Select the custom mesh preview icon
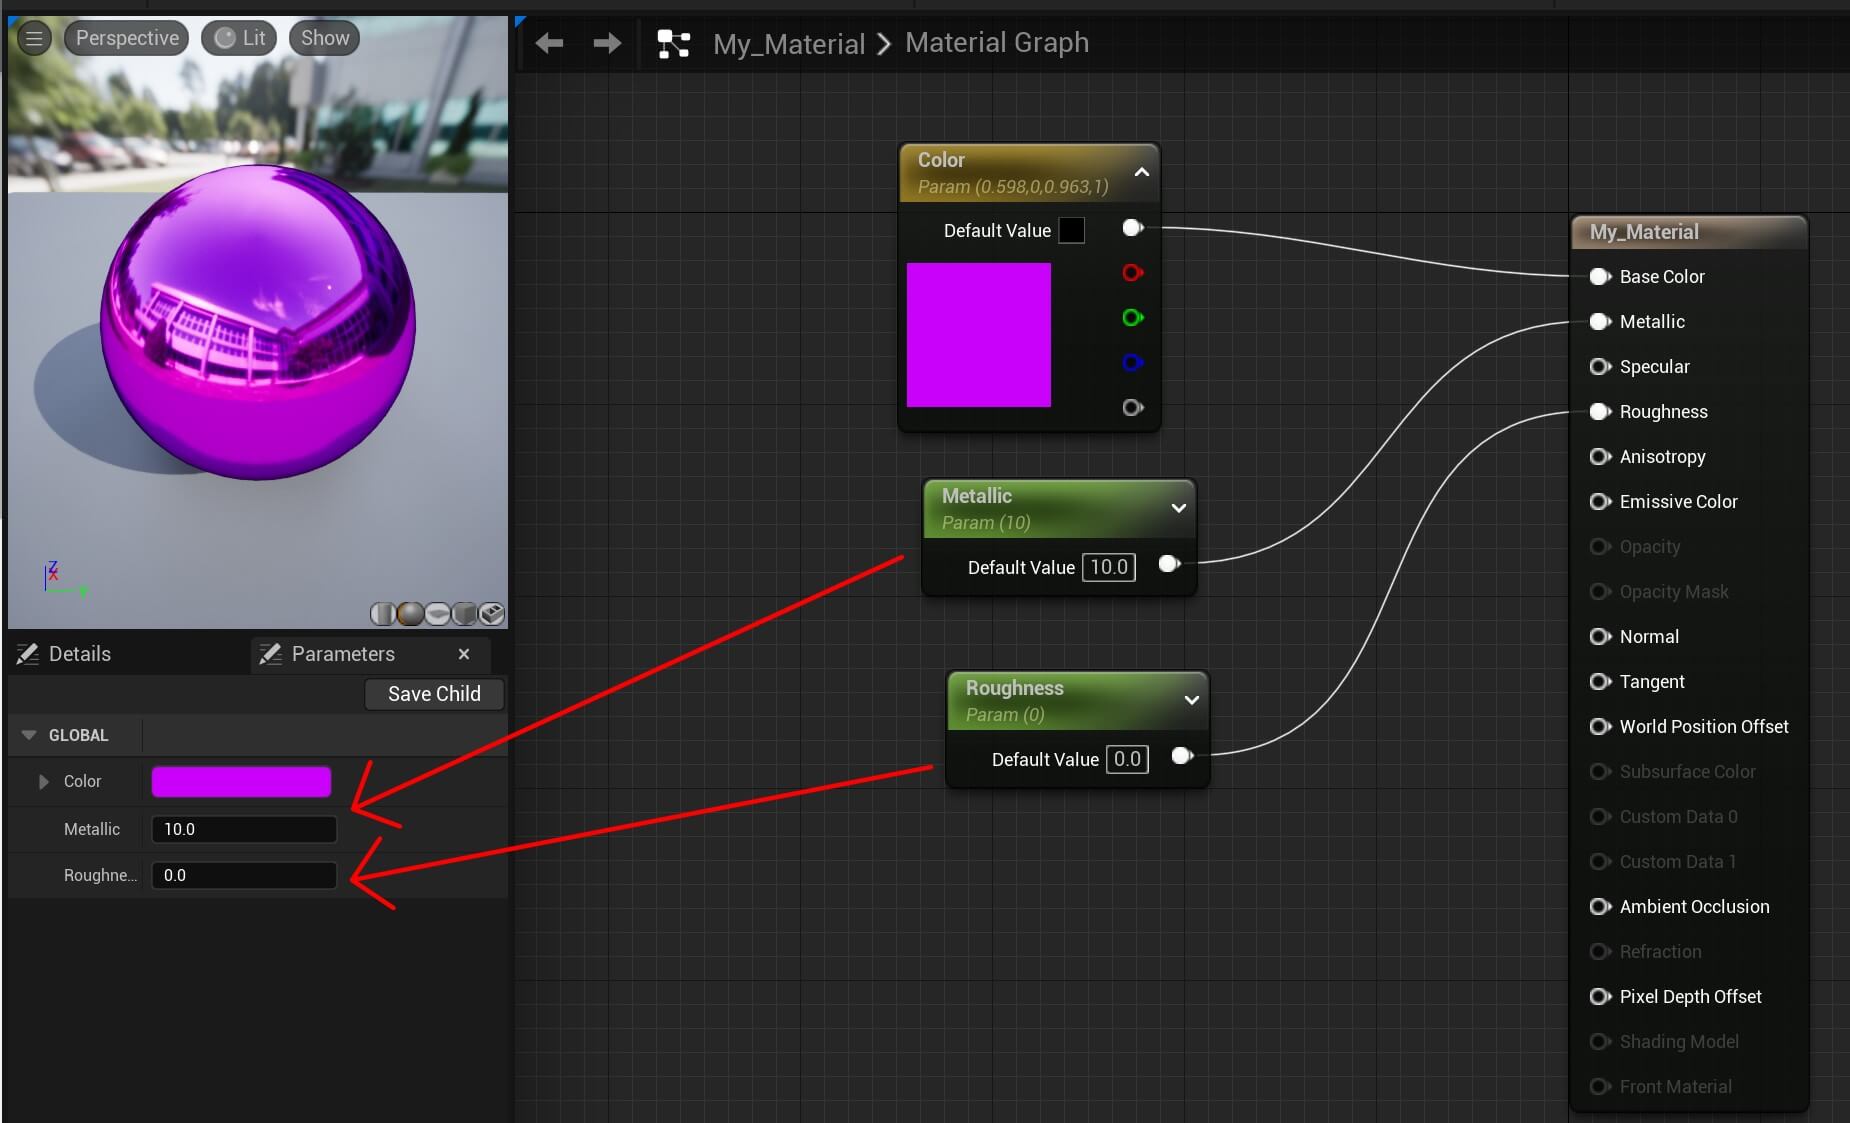Viewport: 1850px width, 1123px height. 491,613
